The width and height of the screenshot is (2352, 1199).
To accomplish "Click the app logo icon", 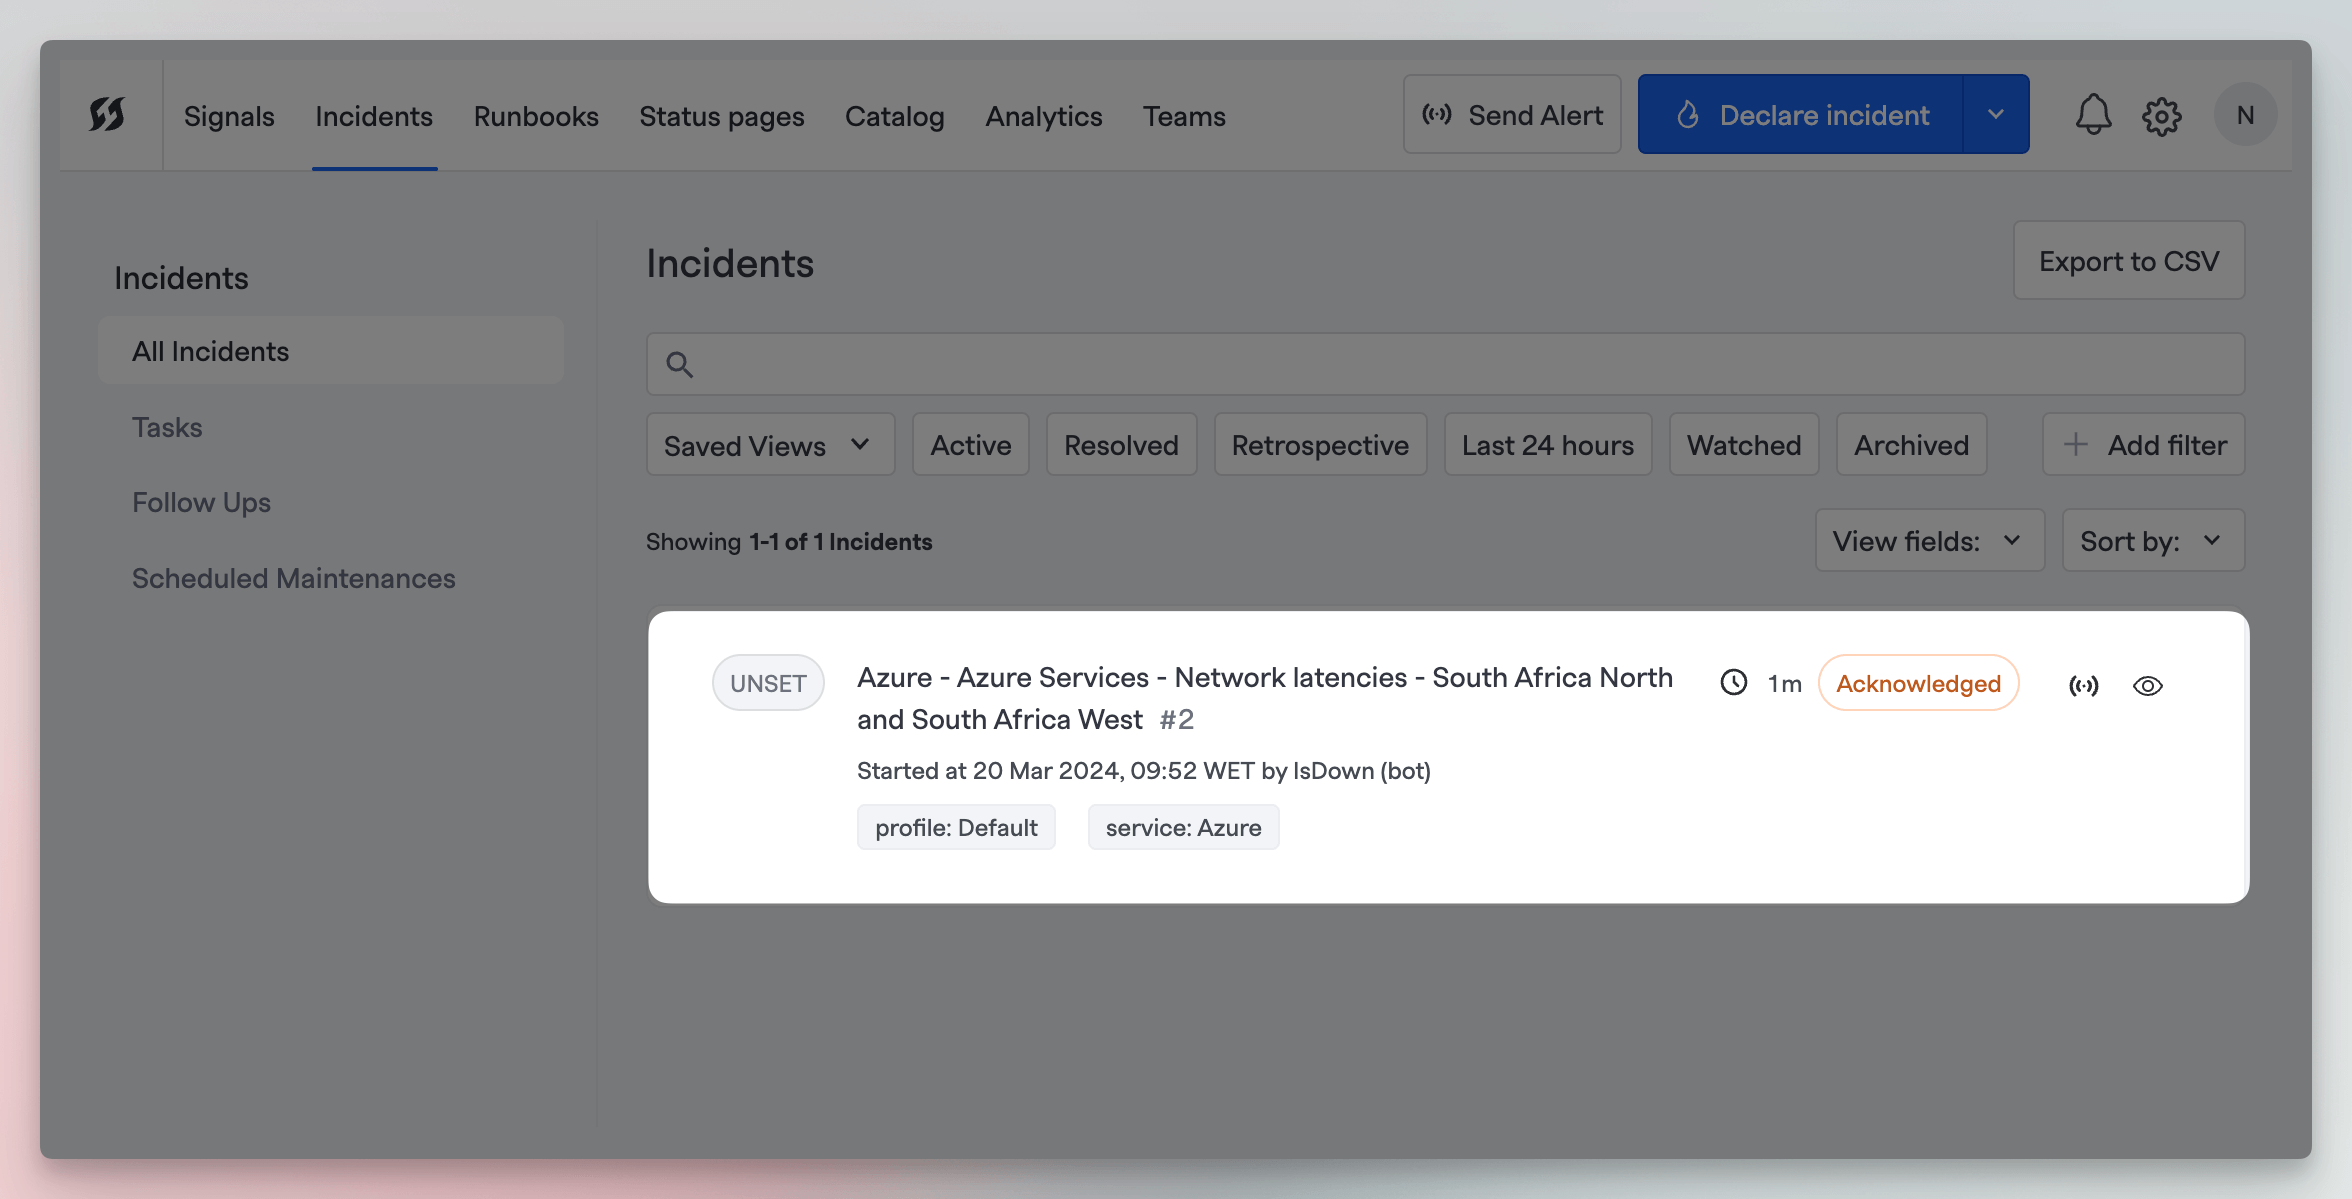I will [107, 114].
